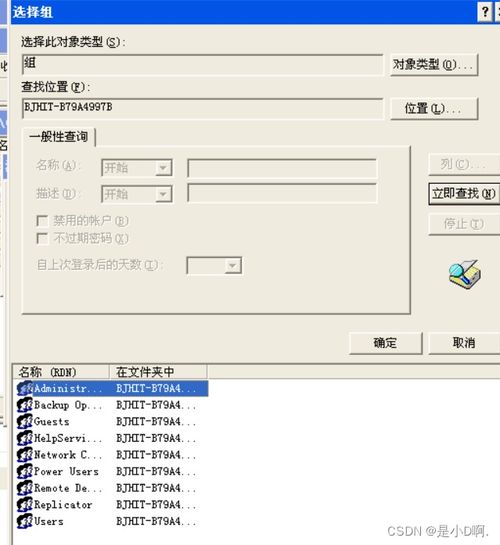Click the HelpServicesGroup icon
This screenshot has height=545, width=500.
pos(25,438)
